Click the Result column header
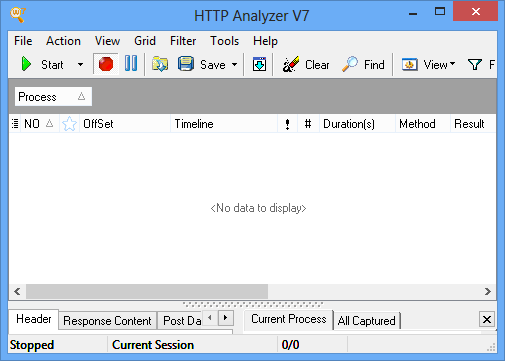Image resolution: width=505 pixels, height=361 pixels. click(x=473, y=124)
